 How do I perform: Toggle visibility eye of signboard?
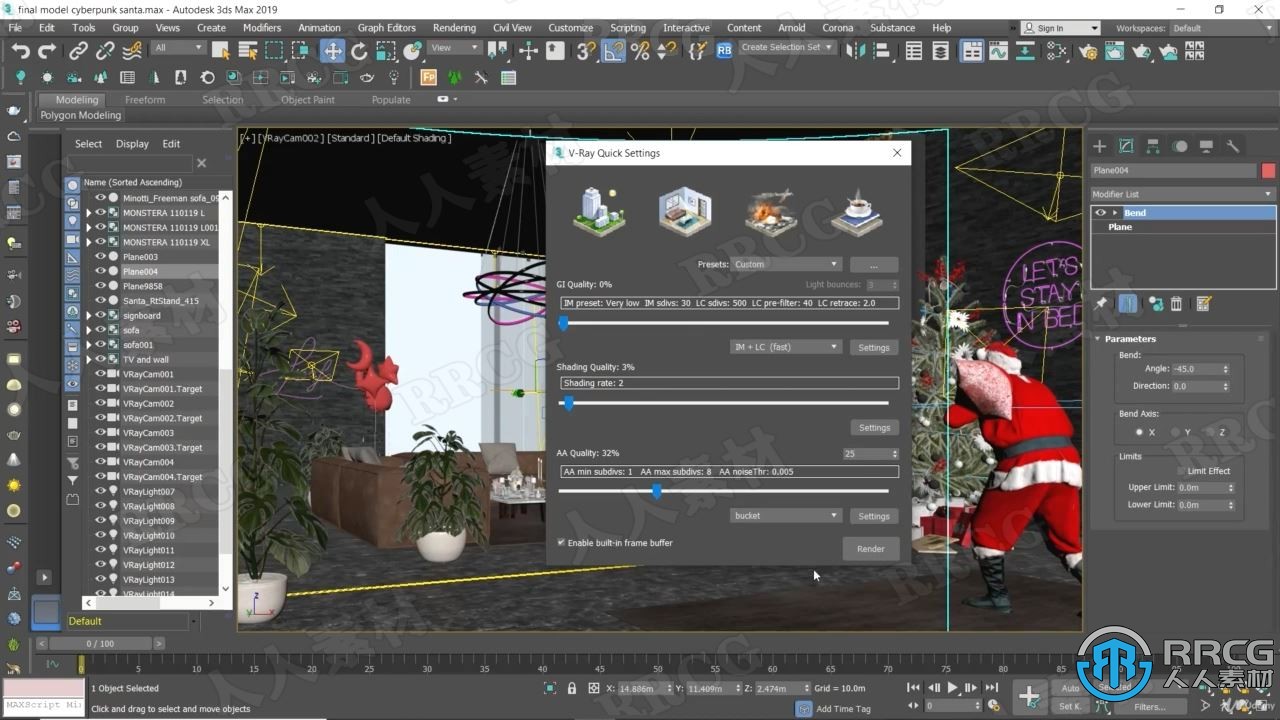(100, 315)
